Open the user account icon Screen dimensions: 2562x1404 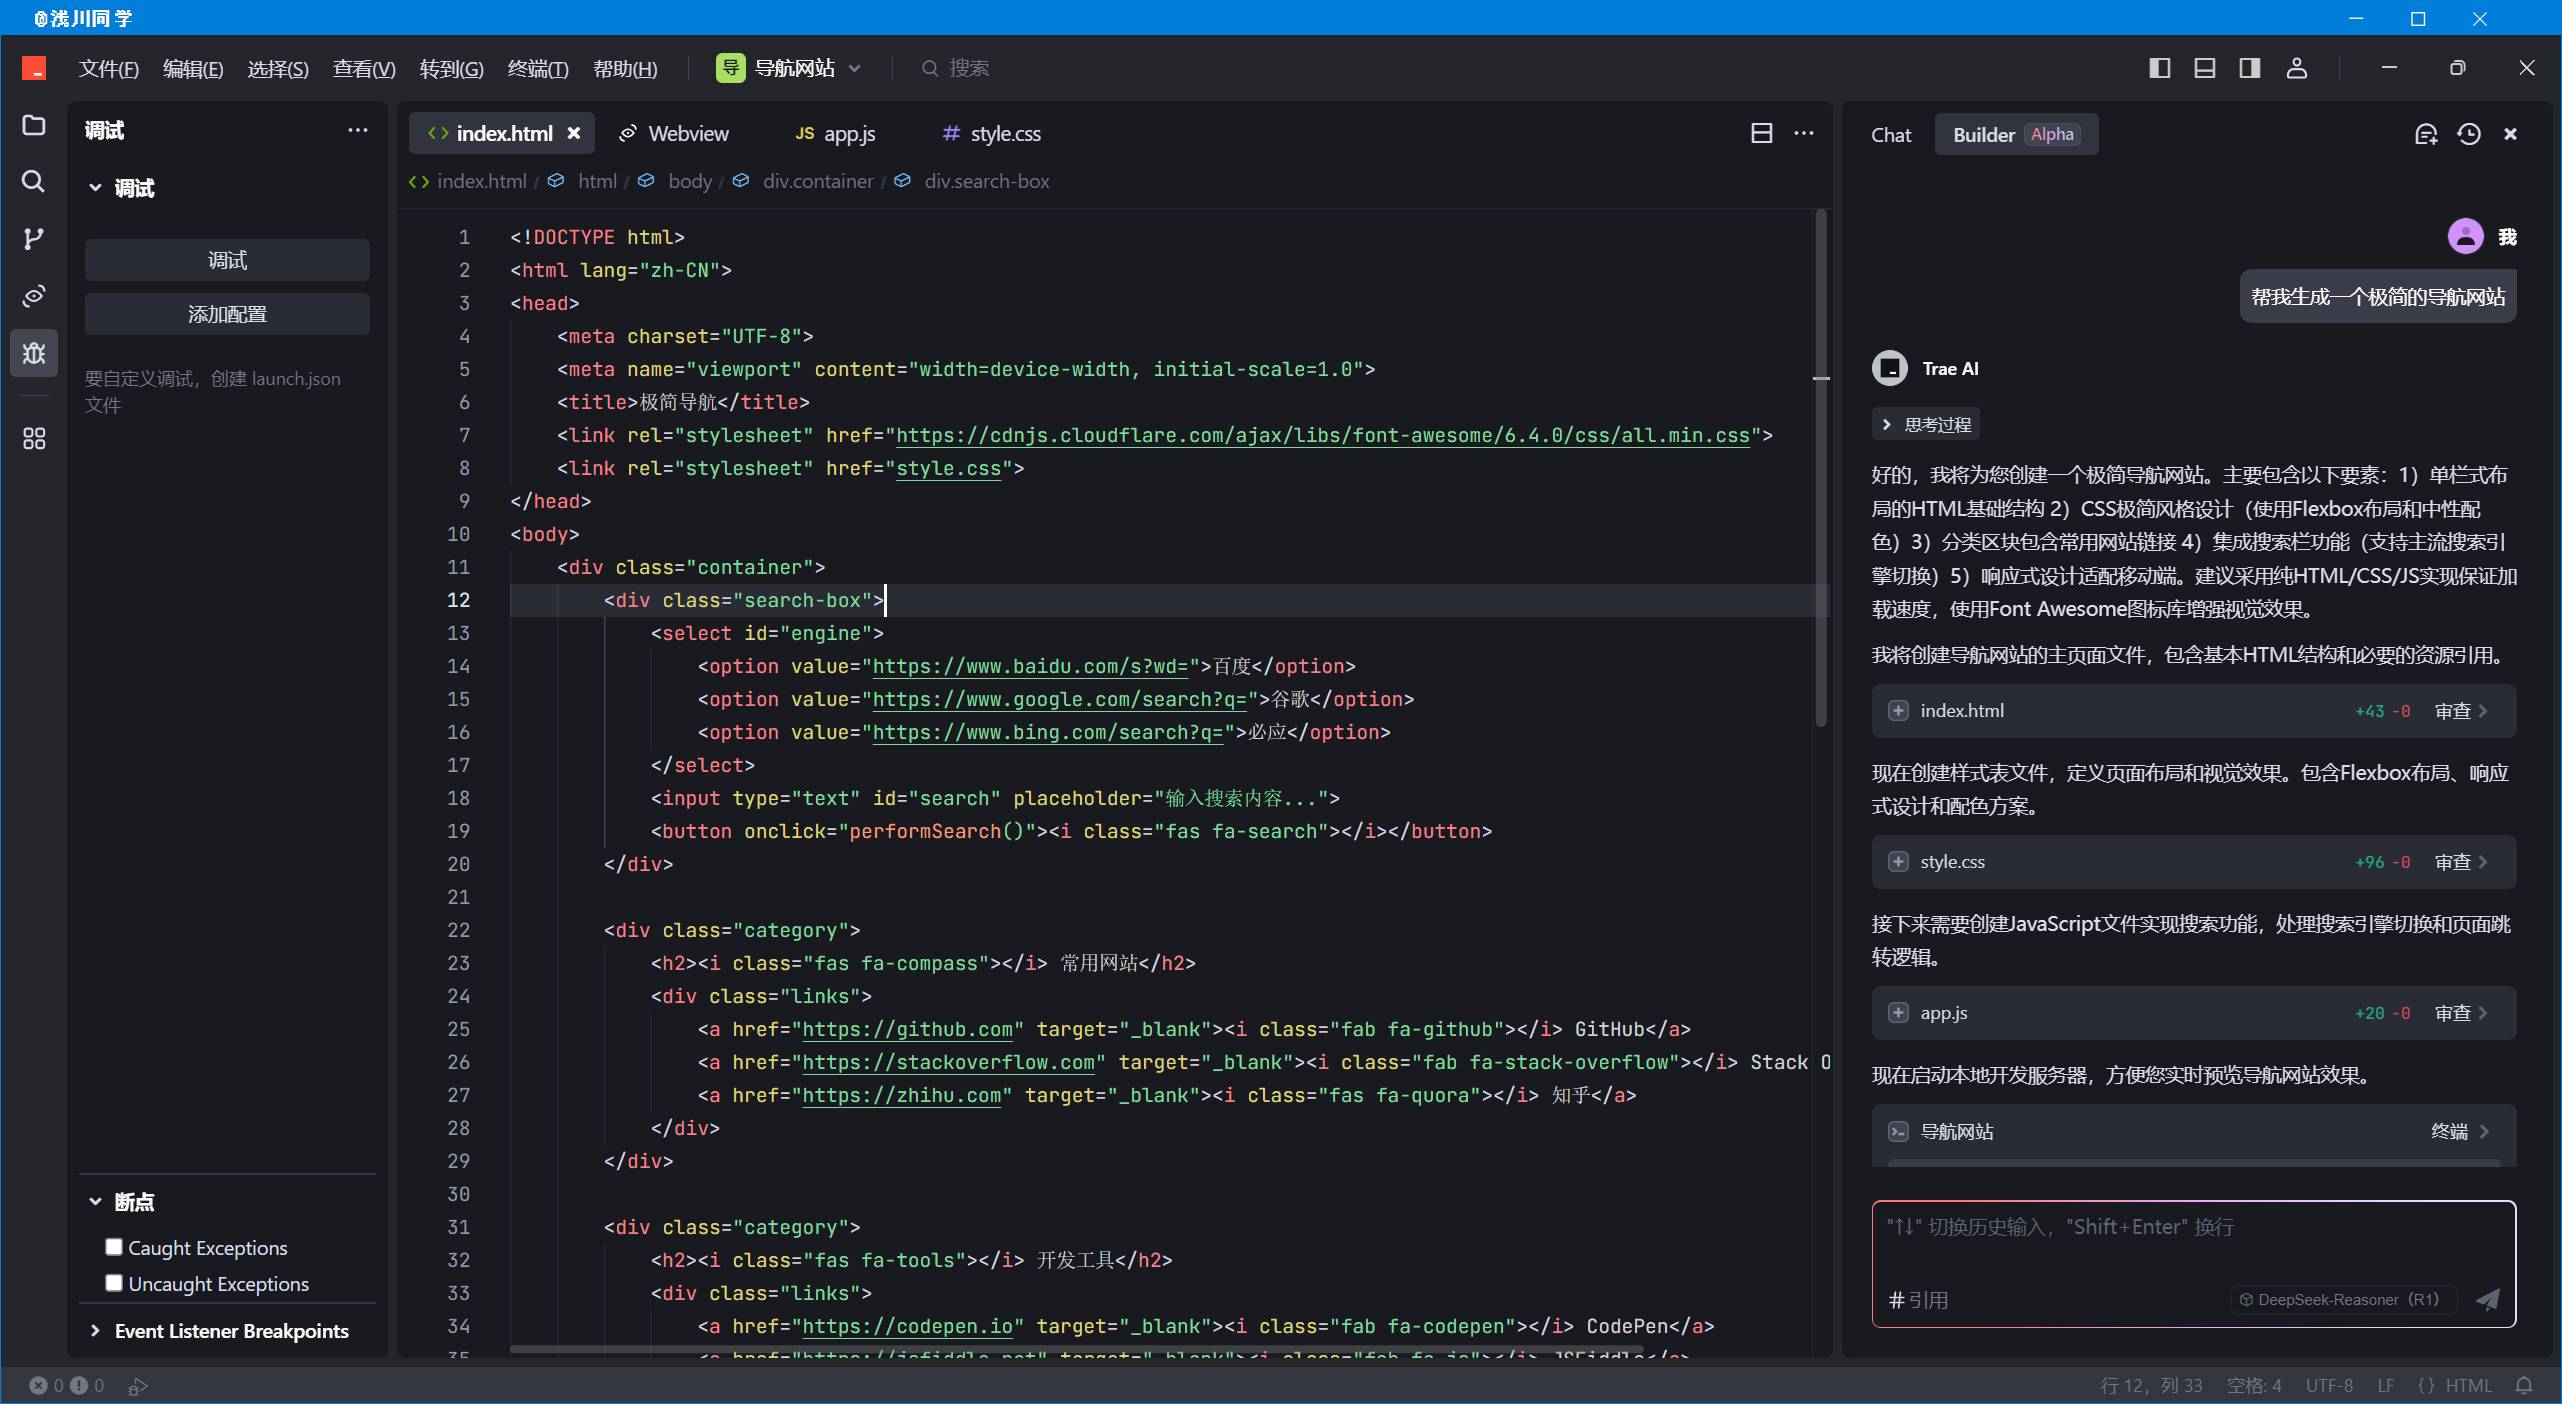pyautogui.click(x=2297, y=68)
